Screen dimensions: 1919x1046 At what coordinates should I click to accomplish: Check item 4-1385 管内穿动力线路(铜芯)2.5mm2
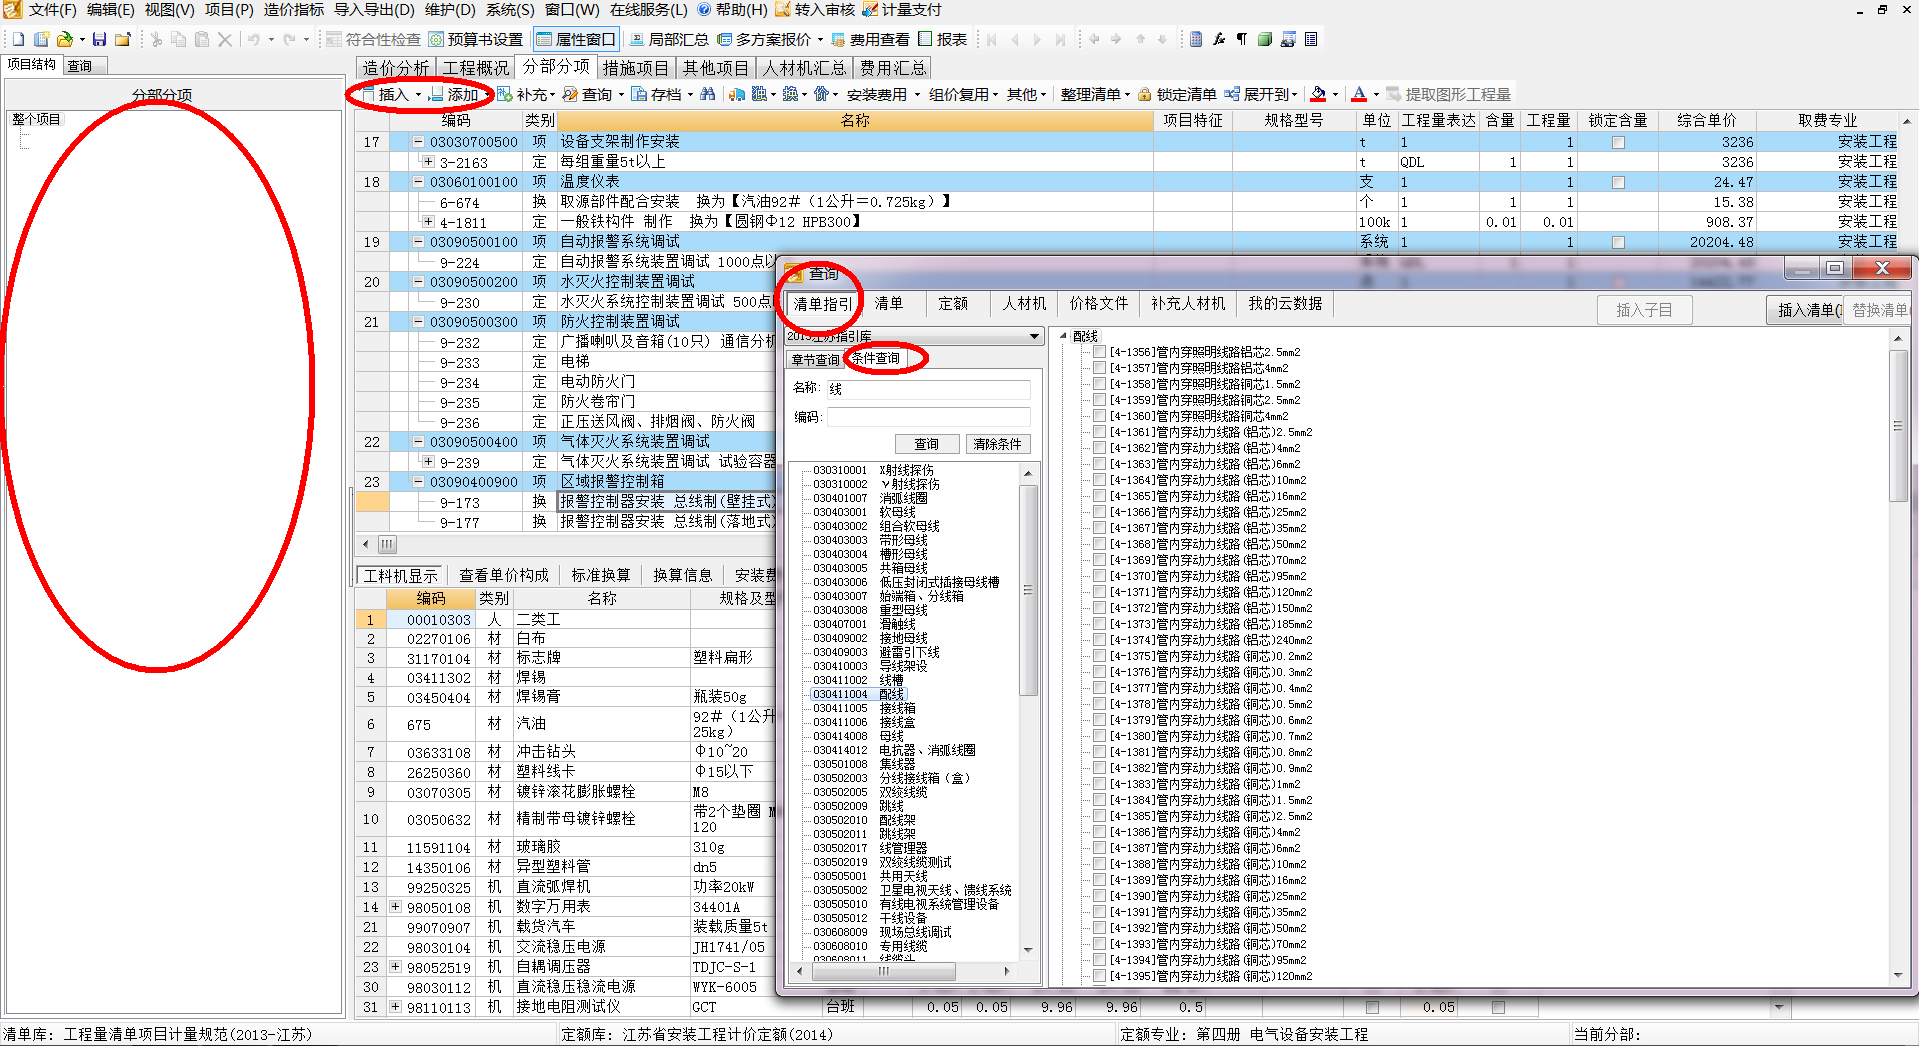point(1100,816)
